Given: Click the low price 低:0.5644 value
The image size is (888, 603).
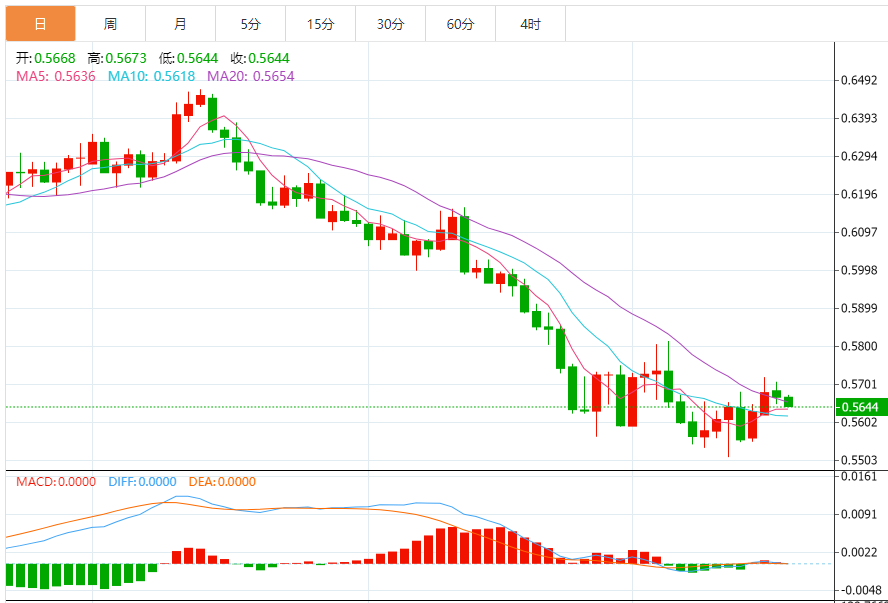Looking at the screenshot, I should pyautogui.click(x=188, y=58).
